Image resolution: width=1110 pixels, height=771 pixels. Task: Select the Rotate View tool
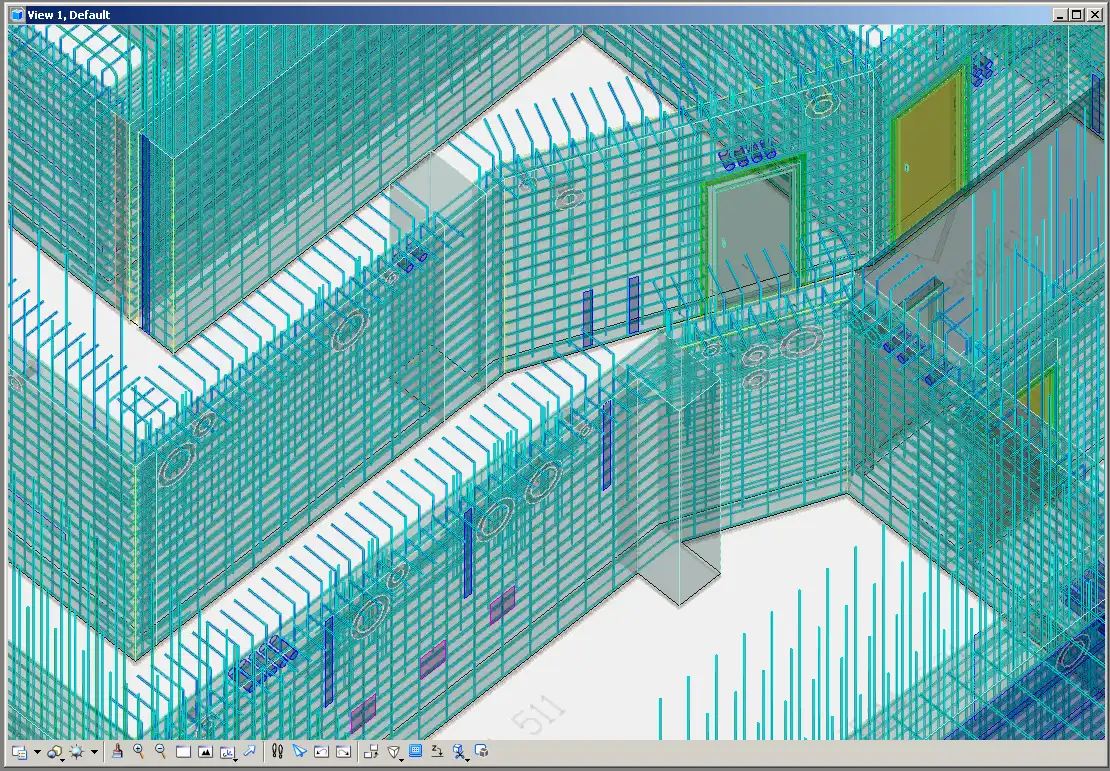pos(227,752)
